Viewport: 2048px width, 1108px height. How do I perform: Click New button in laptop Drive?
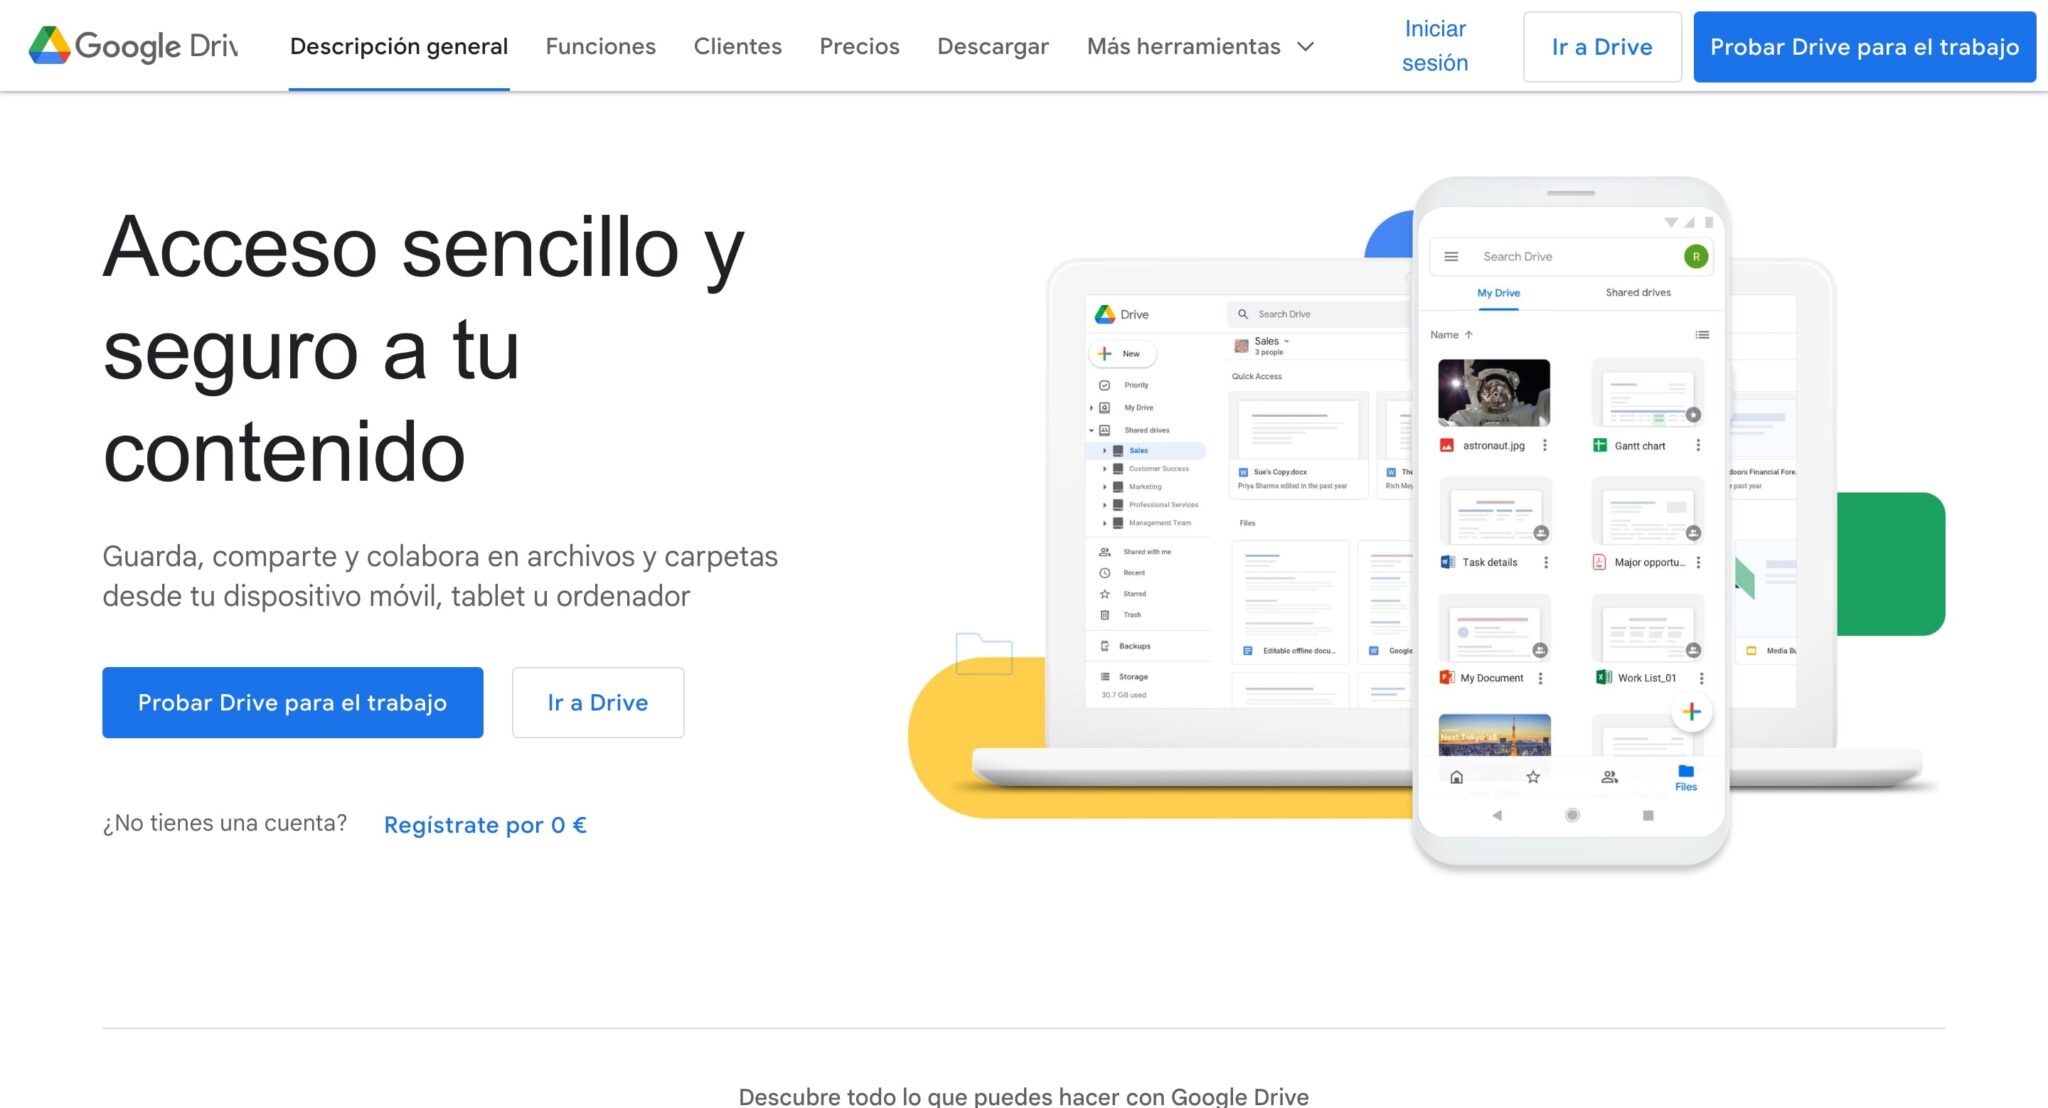click(1122, 354)
